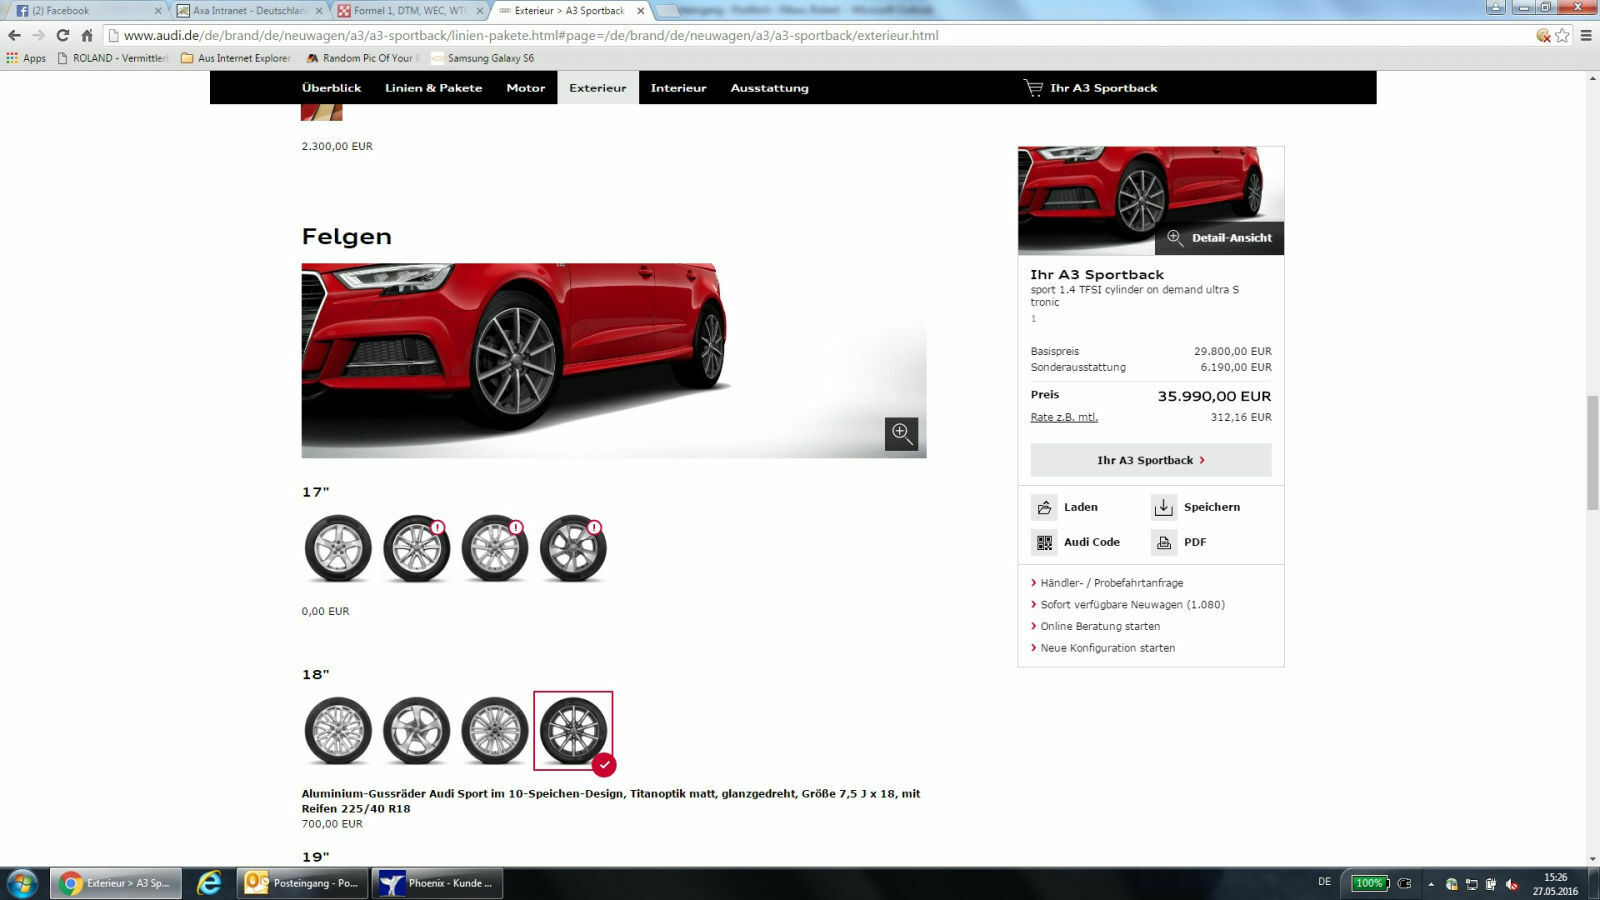Open the Rate z.B. mtl. financing link

coord(1063,417)
